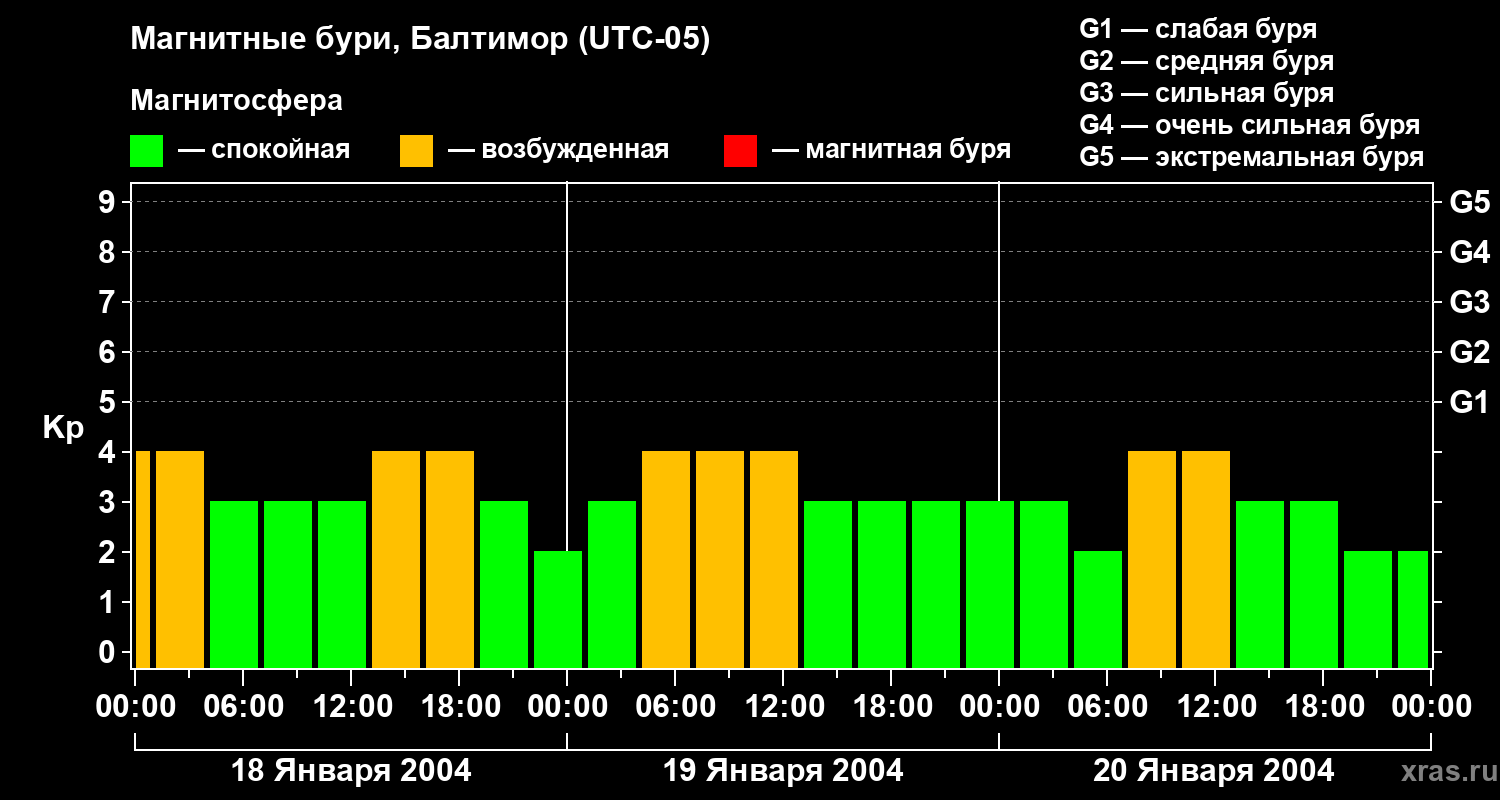
Task: Click the thin orange bar starting 18 Января
Action: pos(142,559)
